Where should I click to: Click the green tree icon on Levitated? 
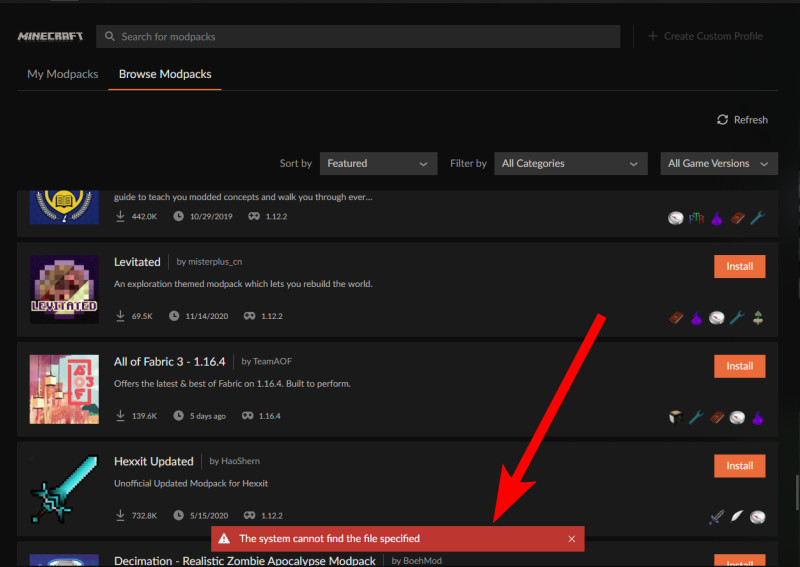[x=758, y=318]
